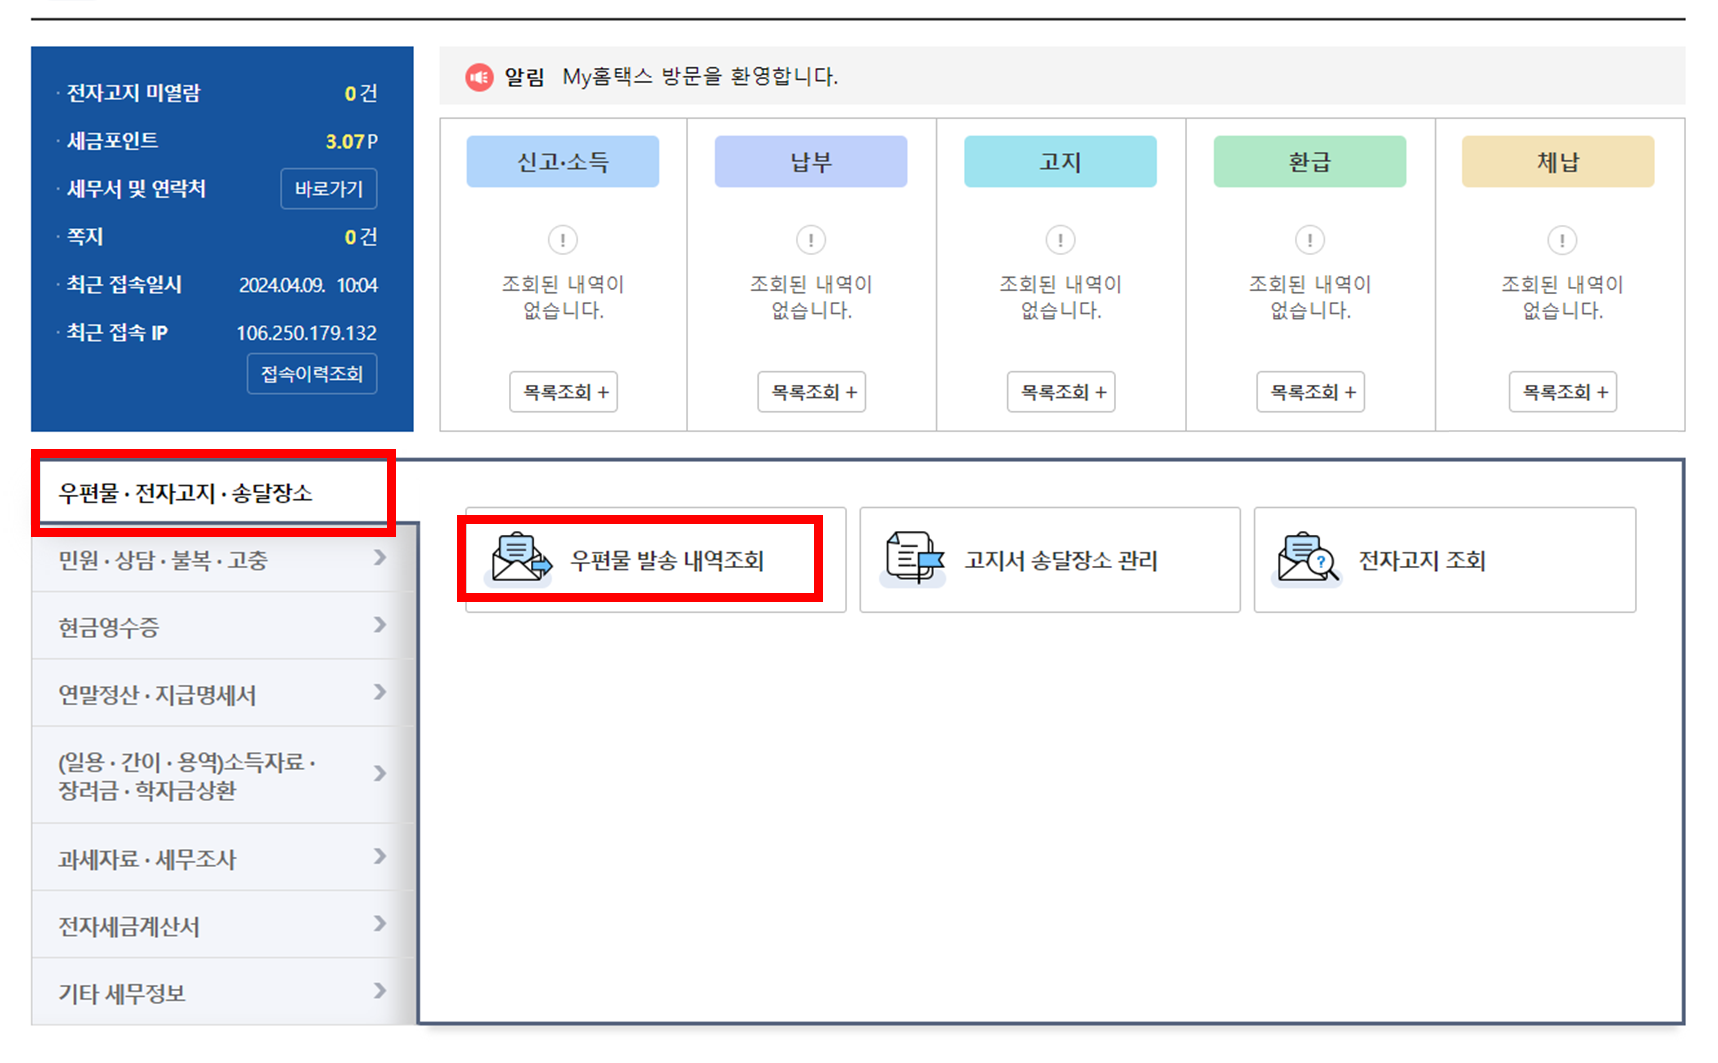Click the envelope icon for 우편물 발송 내역조회
1718x1063 pixels.
point(520,558)
